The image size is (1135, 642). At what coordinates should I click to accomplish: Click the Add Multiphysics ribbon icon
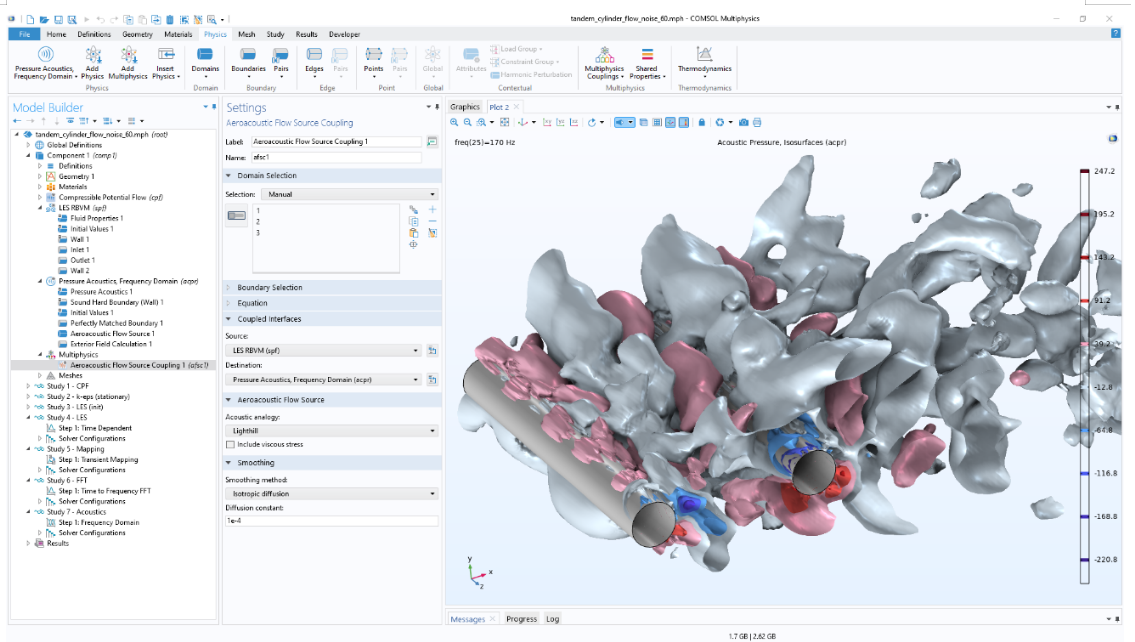[x=128, y=63]
